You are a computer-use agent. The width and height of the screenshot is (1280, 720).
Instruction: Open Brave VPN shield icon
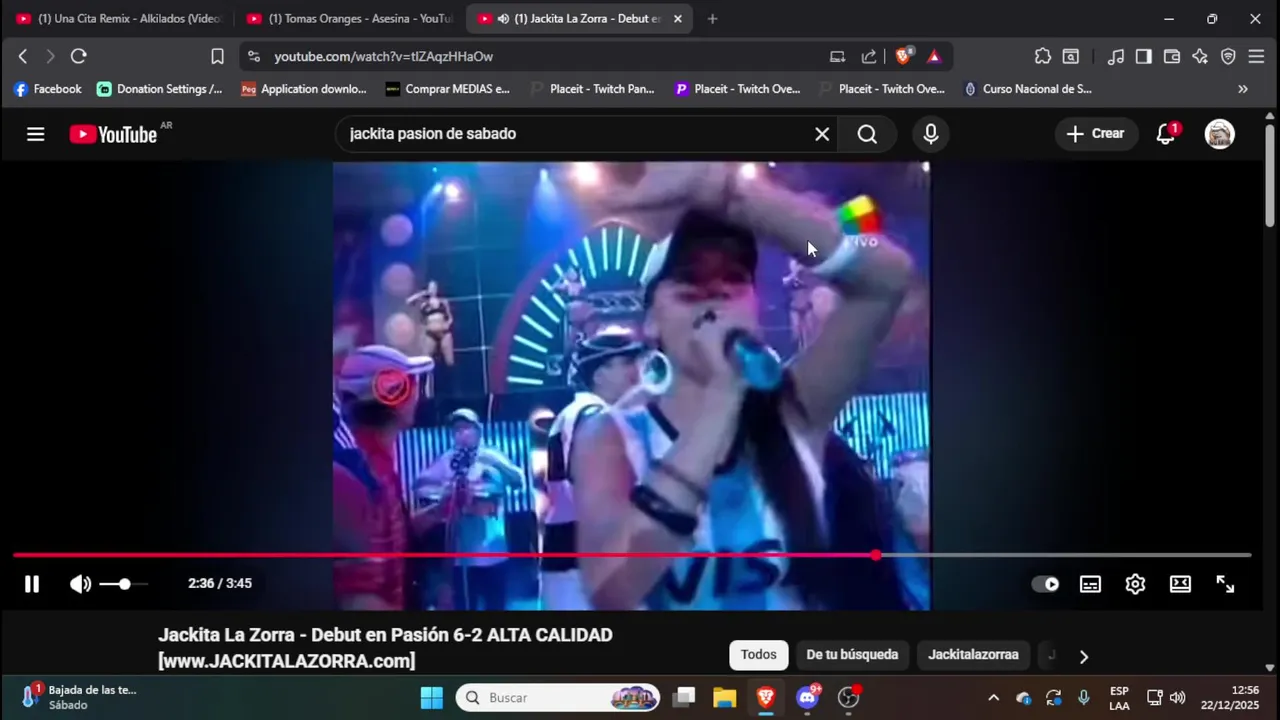(x=1228, y=56)
